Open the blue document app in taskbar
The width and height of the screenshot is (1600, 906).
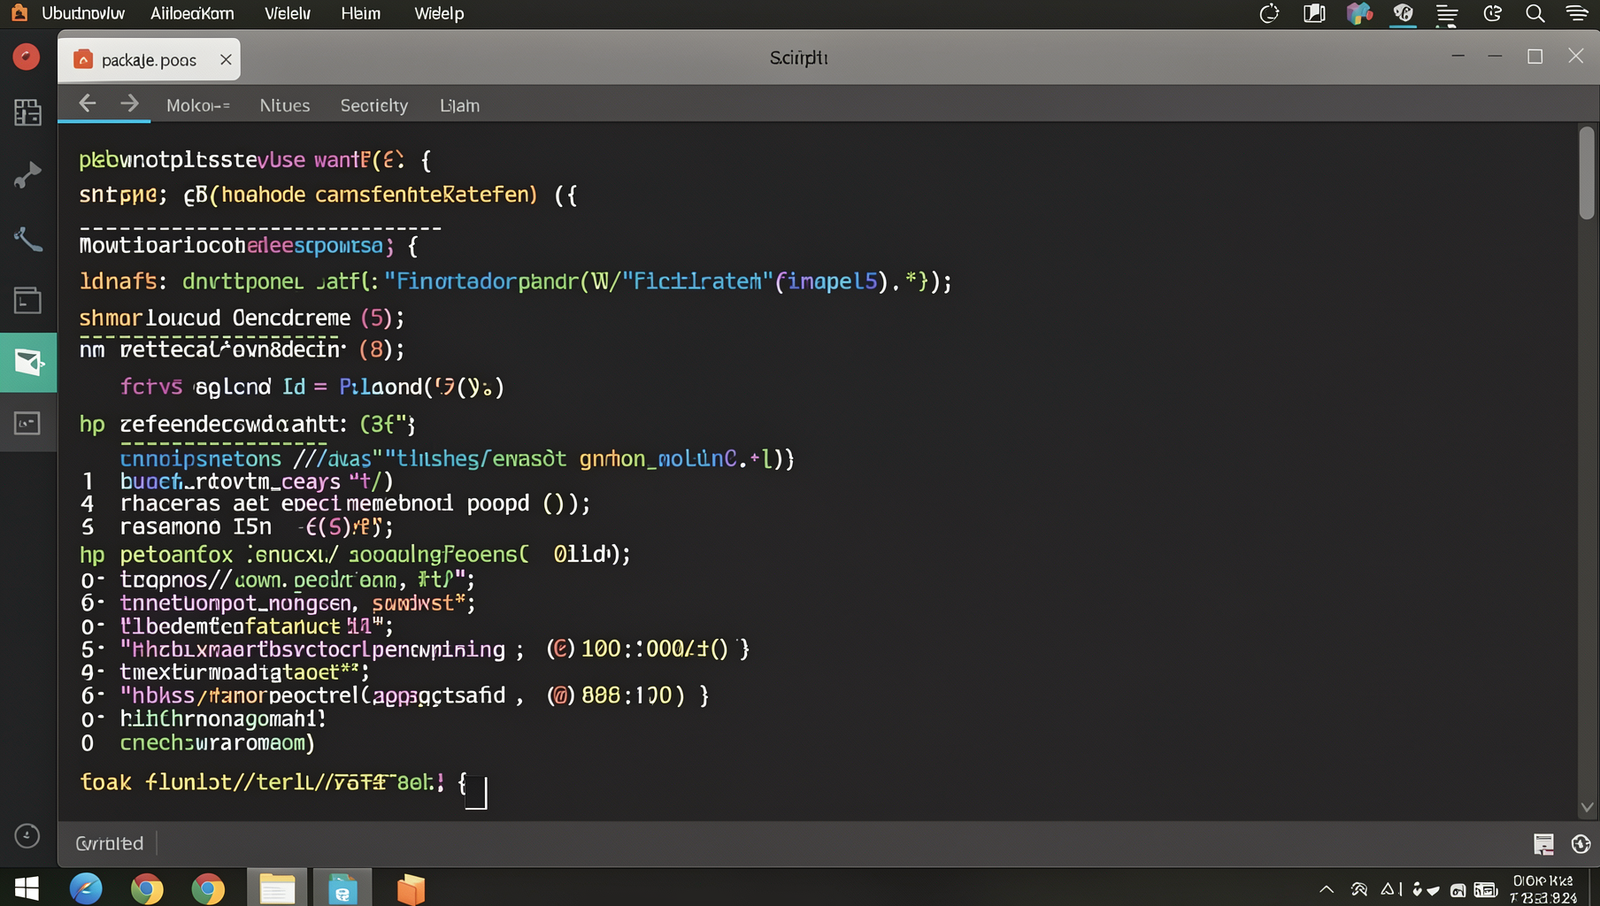click(342, 888)
